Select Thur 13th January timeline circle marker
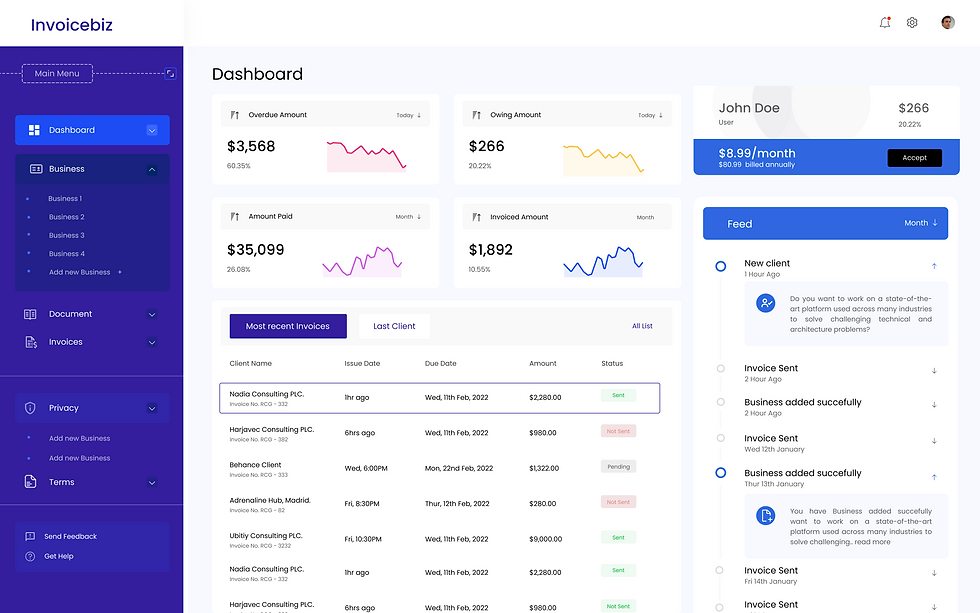Viewport: 980px width, 613px height. (721, 472)
